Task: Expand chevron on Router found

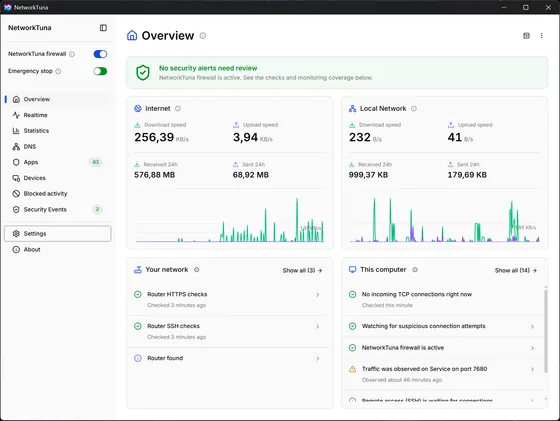Action: coord(318,359)
